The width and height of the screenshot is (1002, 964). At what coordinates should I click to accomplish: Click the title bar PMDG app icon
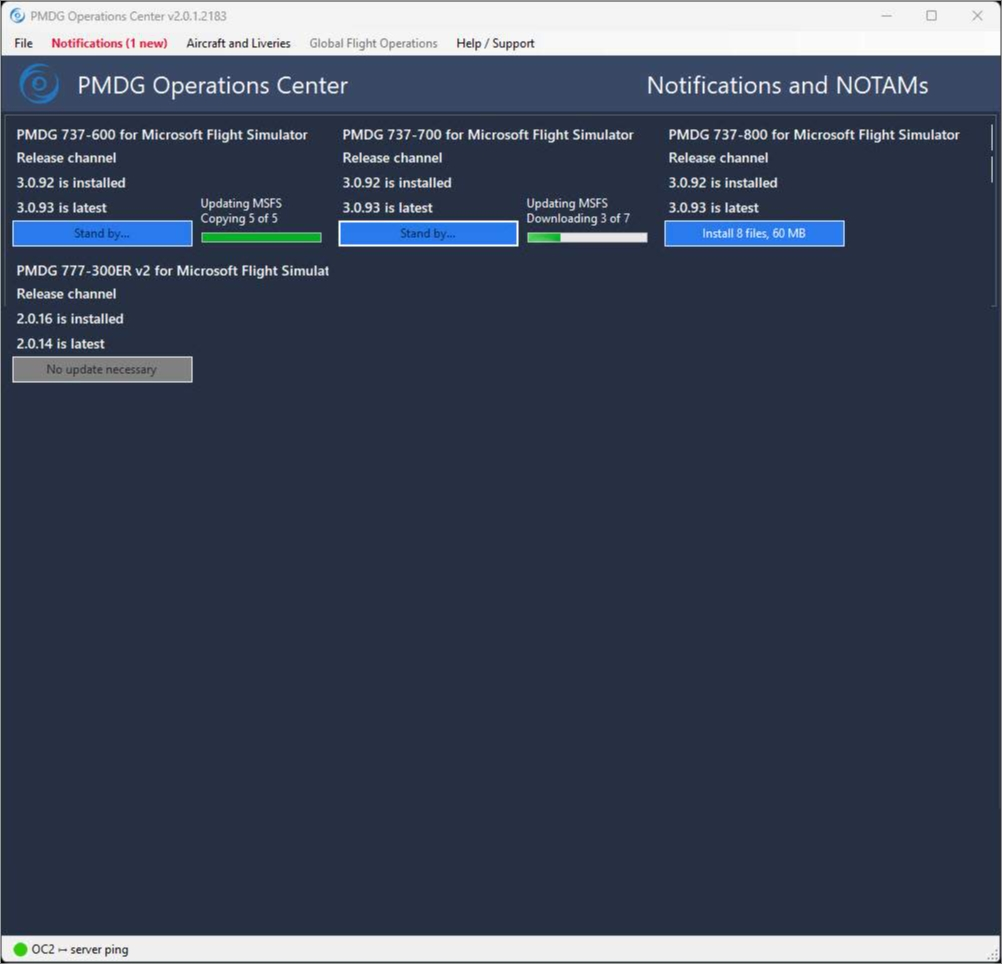click(x=17, y=16)
